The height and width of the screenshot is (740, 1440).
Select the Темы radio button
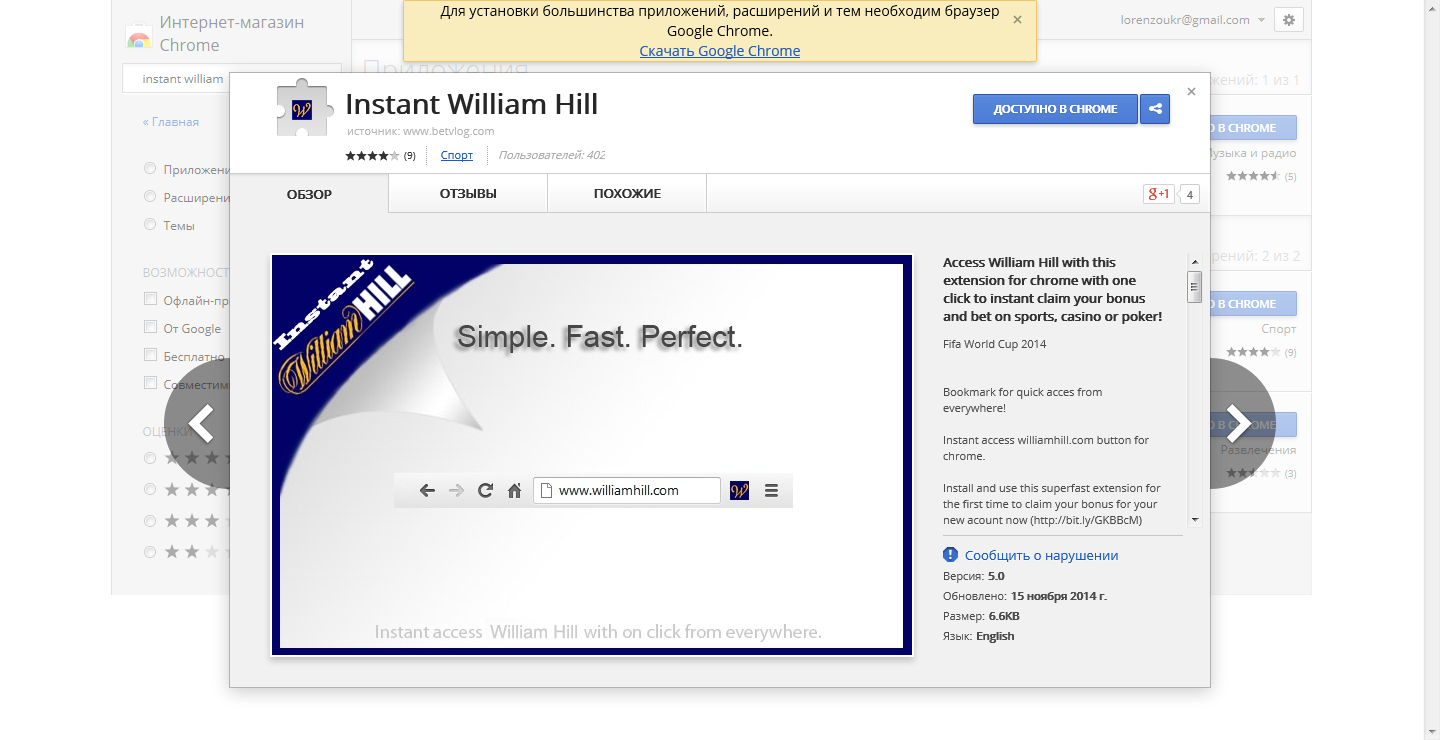click(x=150, y=225)
